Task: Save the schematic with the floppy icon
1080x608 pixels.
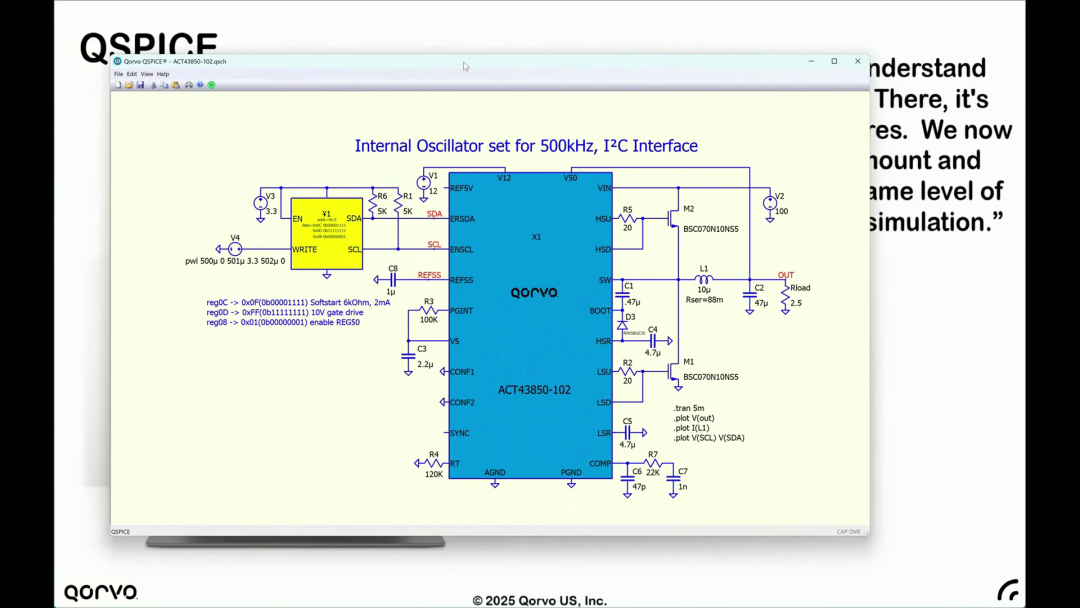Action: (140, 85)
